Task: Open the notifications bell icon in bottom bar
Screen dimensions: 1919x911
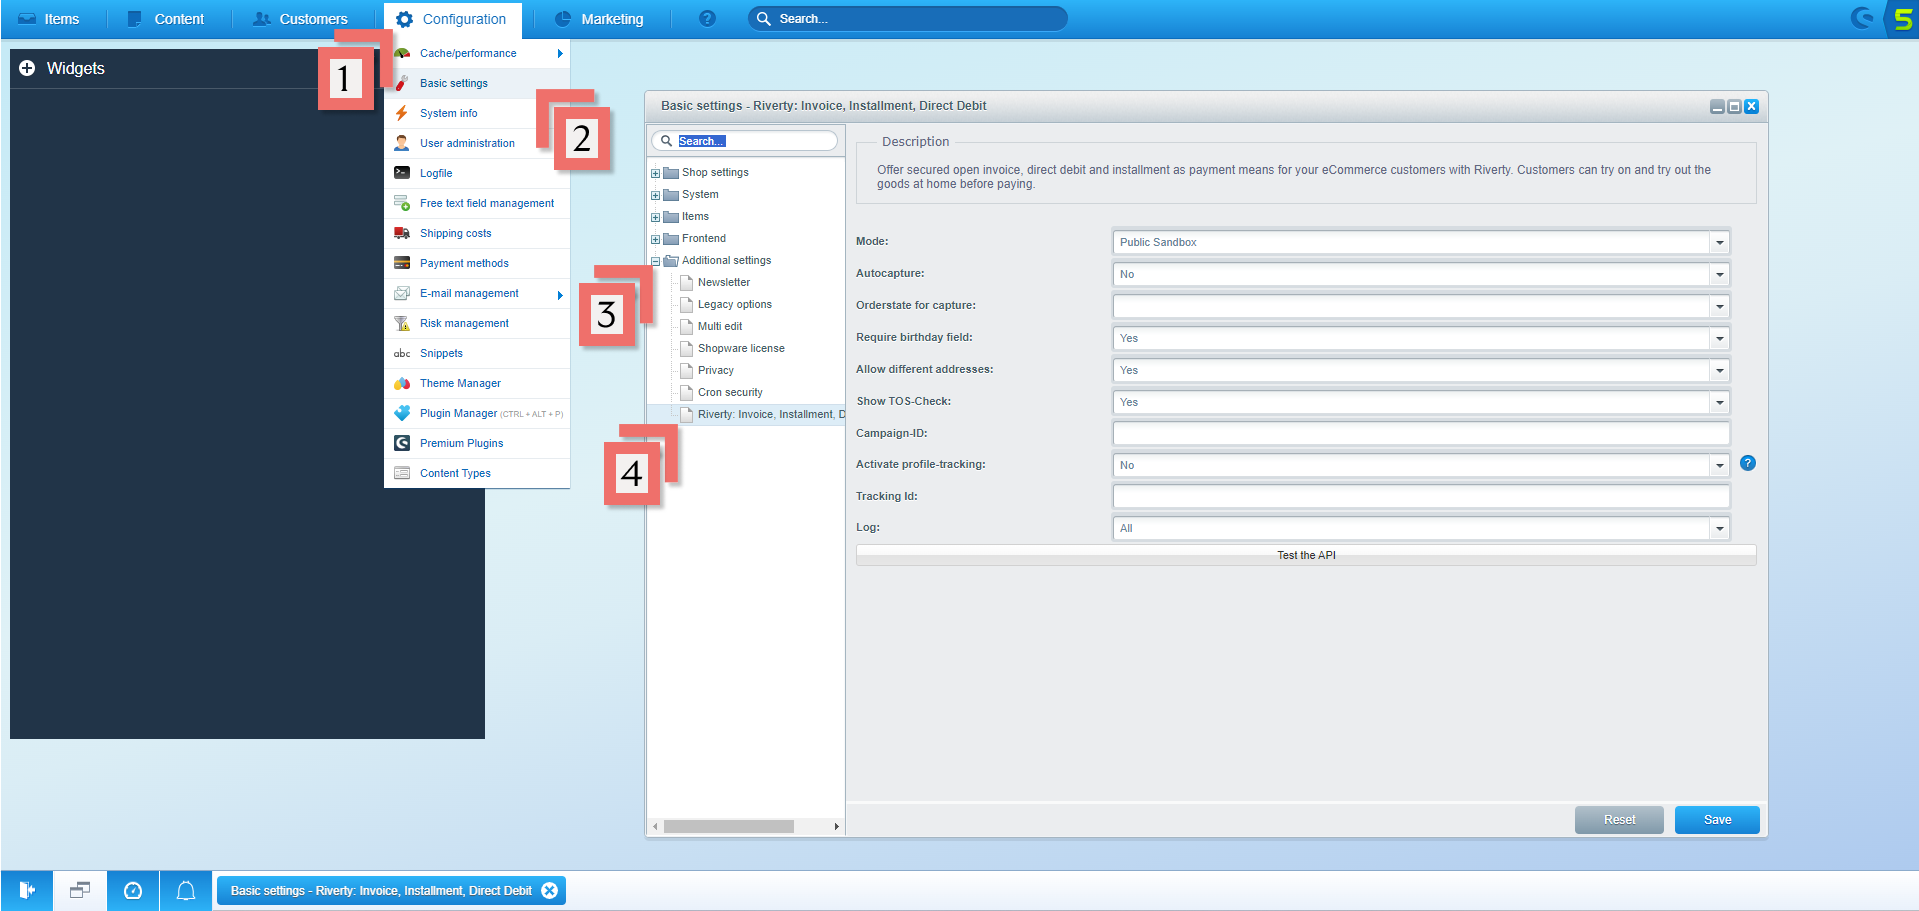Action: [x=186, y=891]
